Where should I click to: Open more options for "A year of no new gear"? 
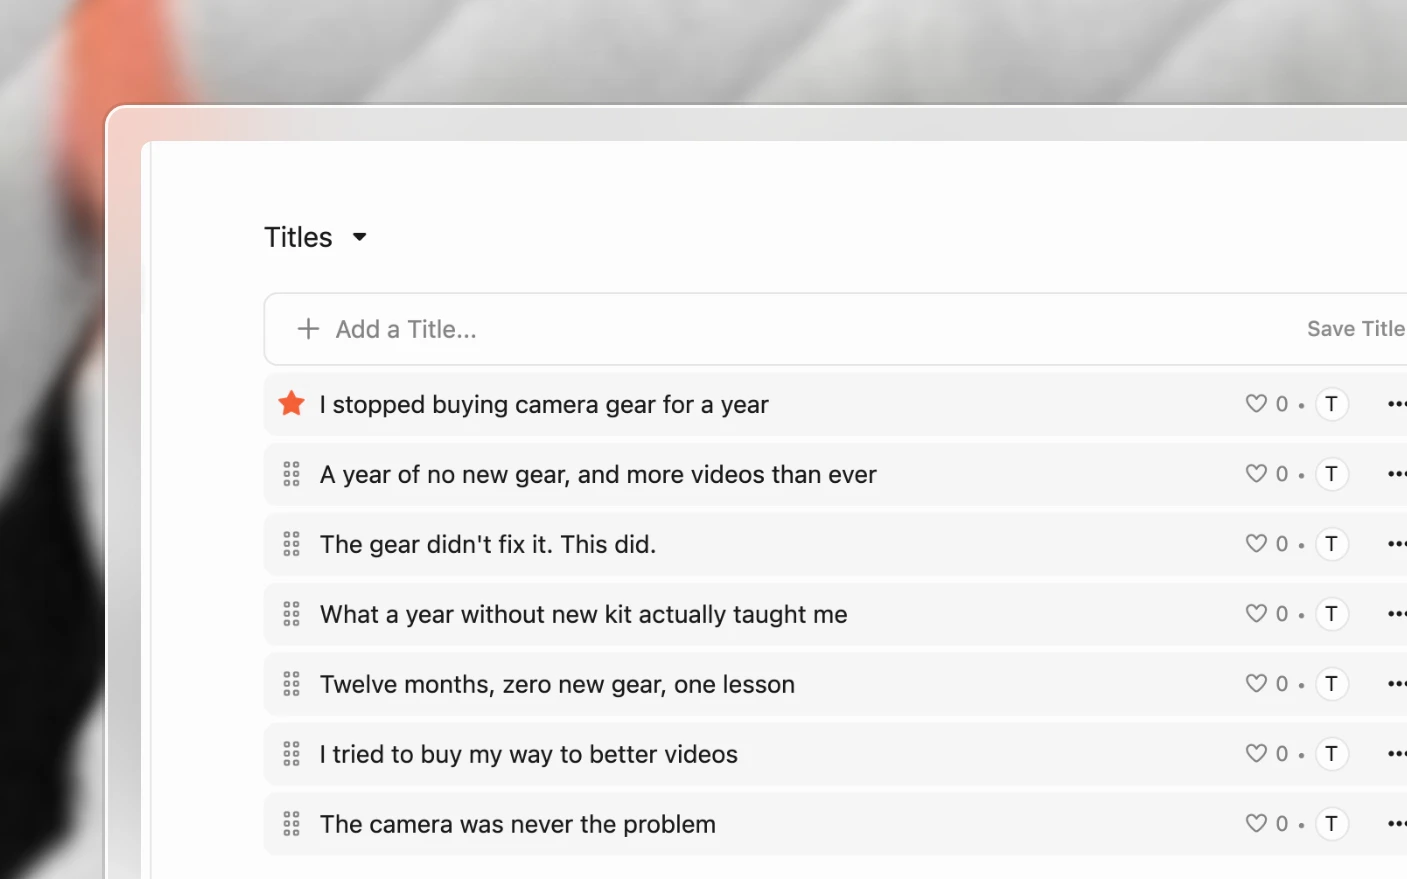click(x=1397, y=474)
